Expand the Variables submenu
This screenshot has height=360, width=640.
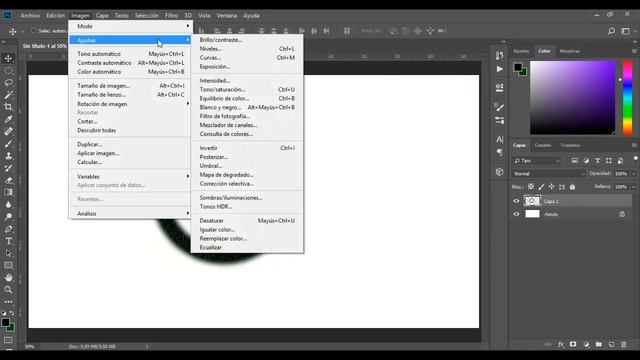click(x=130, y=176)
